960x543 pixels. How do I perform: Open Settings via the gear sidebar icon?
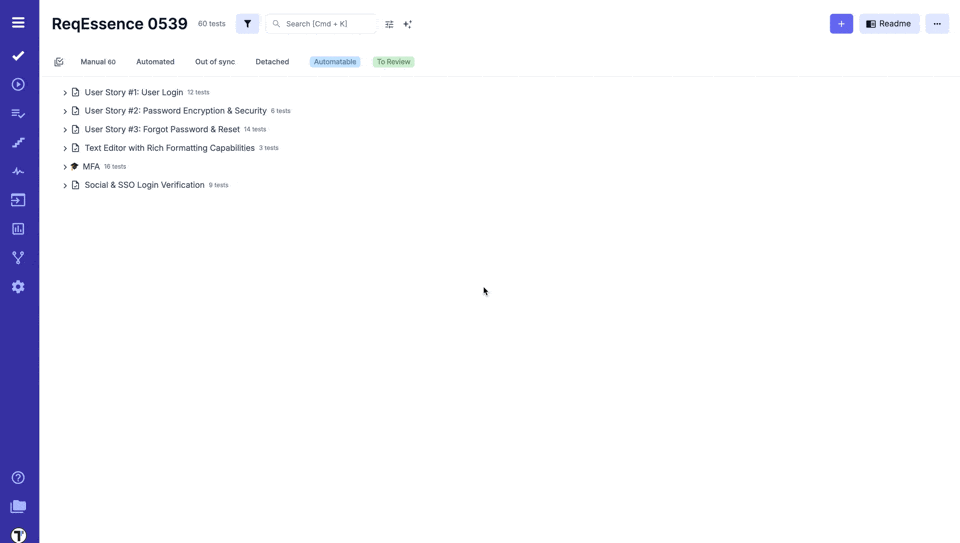18,287
